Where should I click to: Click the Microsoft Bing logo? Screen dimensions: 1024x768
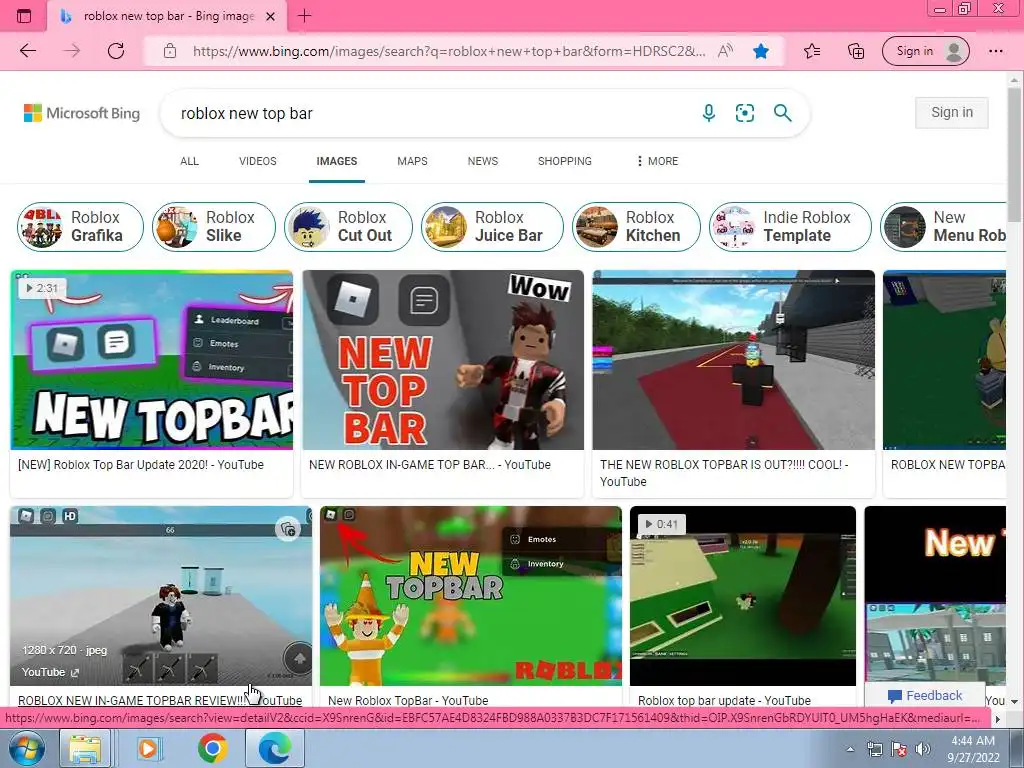[82, 113]
